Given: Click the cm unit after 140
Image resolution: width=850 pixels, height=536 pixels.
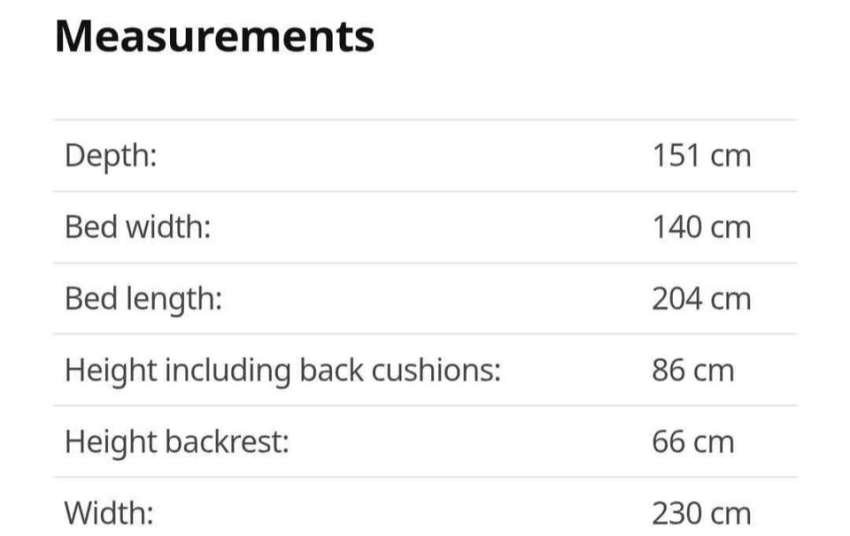Looking at the screenshot, I should [730, 227].
